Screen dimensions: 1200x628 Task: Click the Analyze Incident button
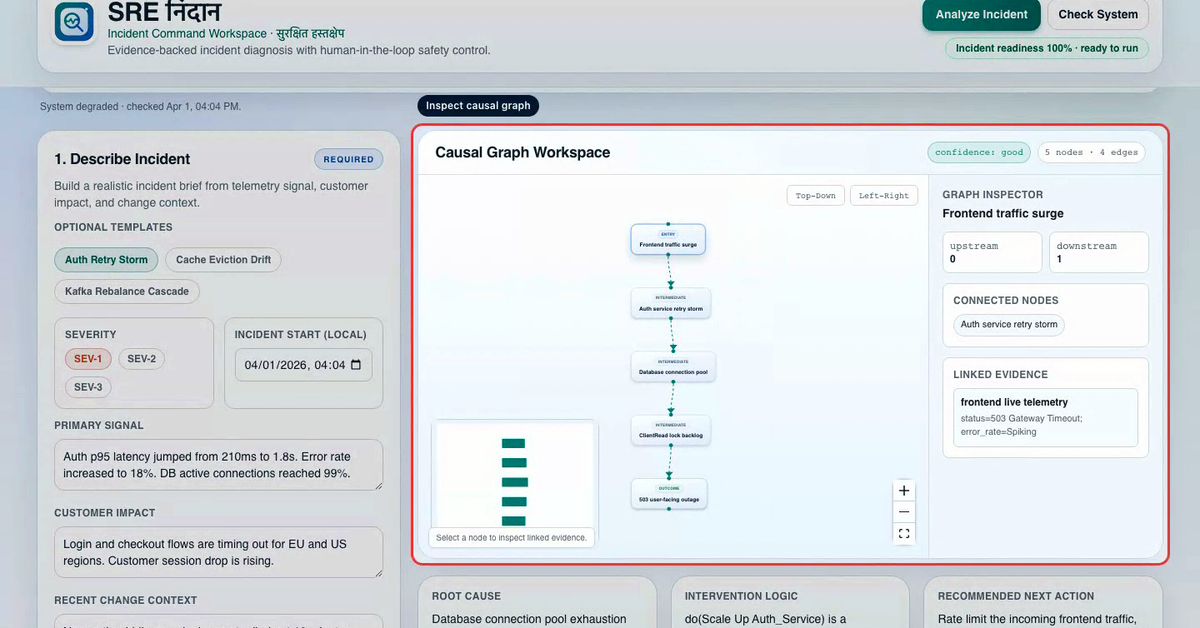pyautogui.click(x=981, y=15)
